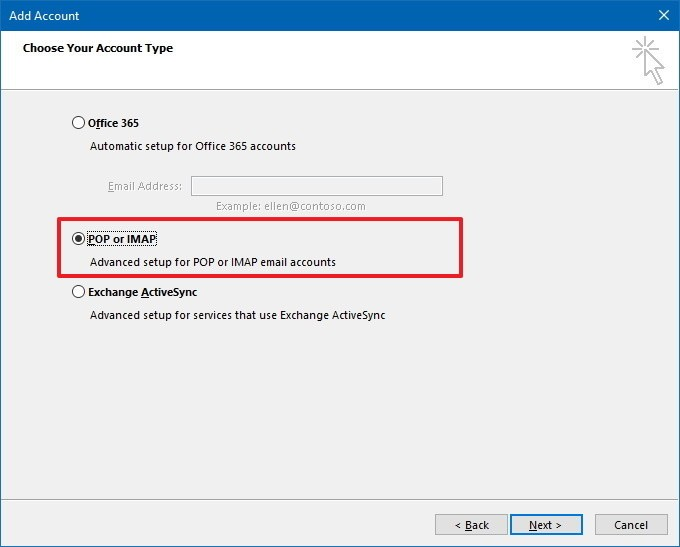680x547 pixels.
Task: Click the 'Choose Your Account Type' heading
Action: [x=98, y=48]
